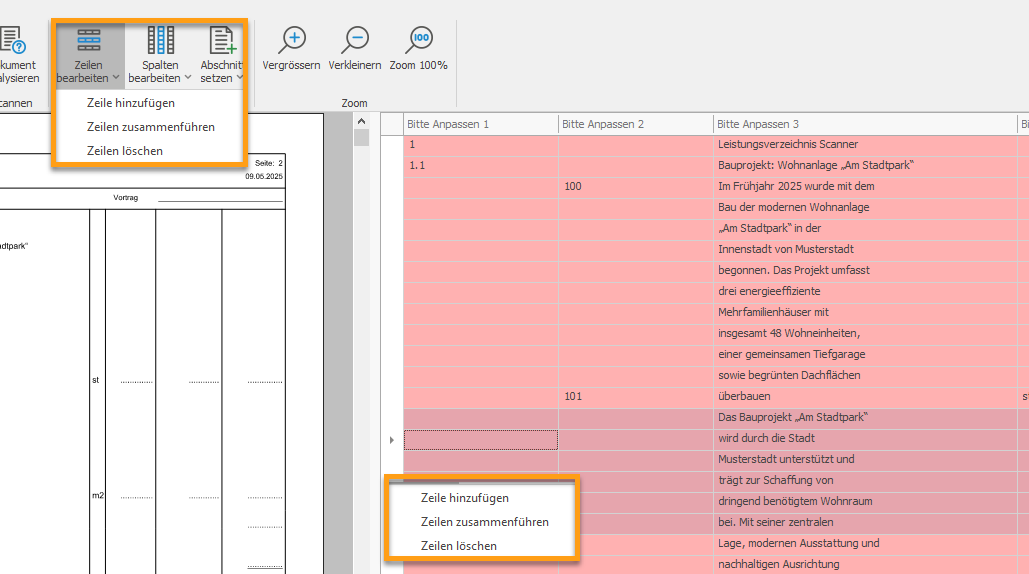
Task: Select cell 'Musterstadt unterstützt und'
Action: 865,459
